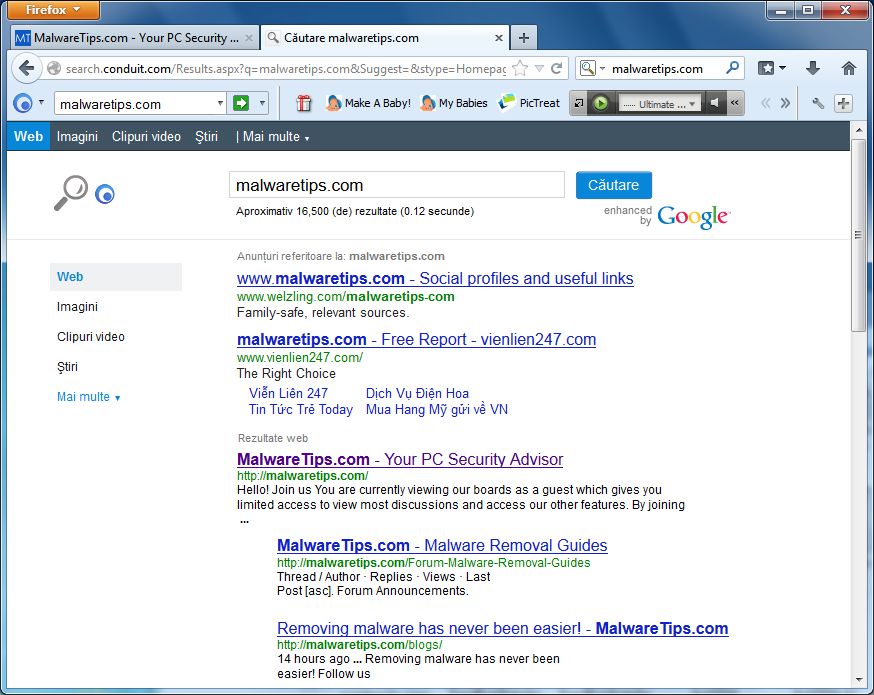The image size is (874, 695).
Task: Close the MalwareTips.com tab
Action: (249, 38)
